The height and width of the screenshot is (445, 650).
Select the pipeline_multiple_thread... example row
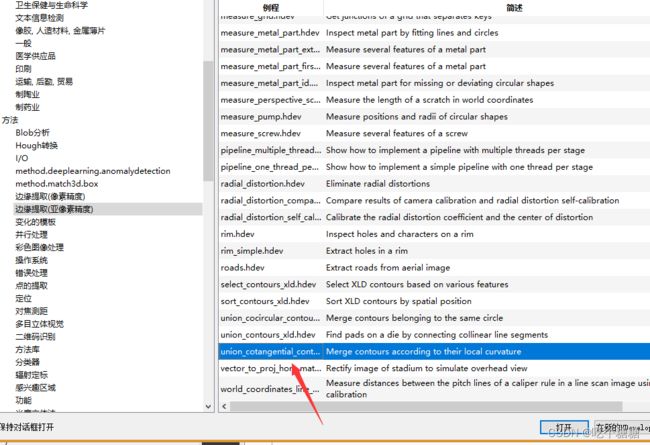point(434,150)
